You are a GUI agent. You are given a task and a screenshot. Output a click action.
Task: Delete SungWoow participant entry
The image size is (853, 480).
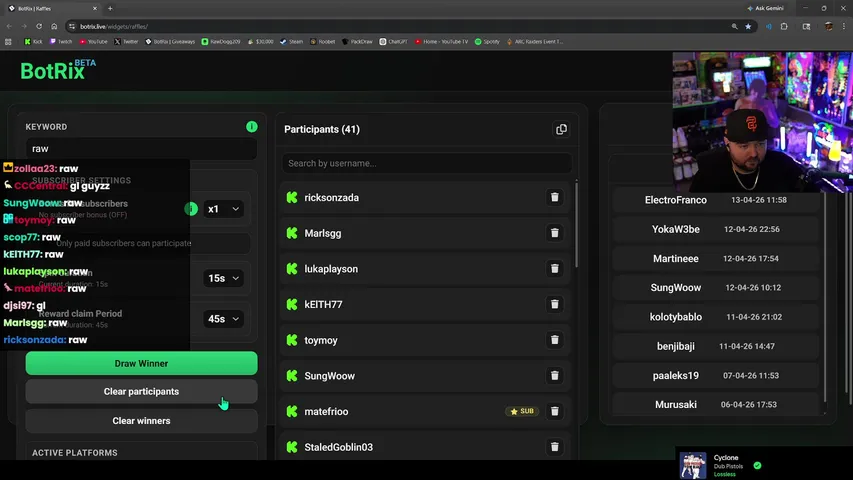(x=554, y=376)
